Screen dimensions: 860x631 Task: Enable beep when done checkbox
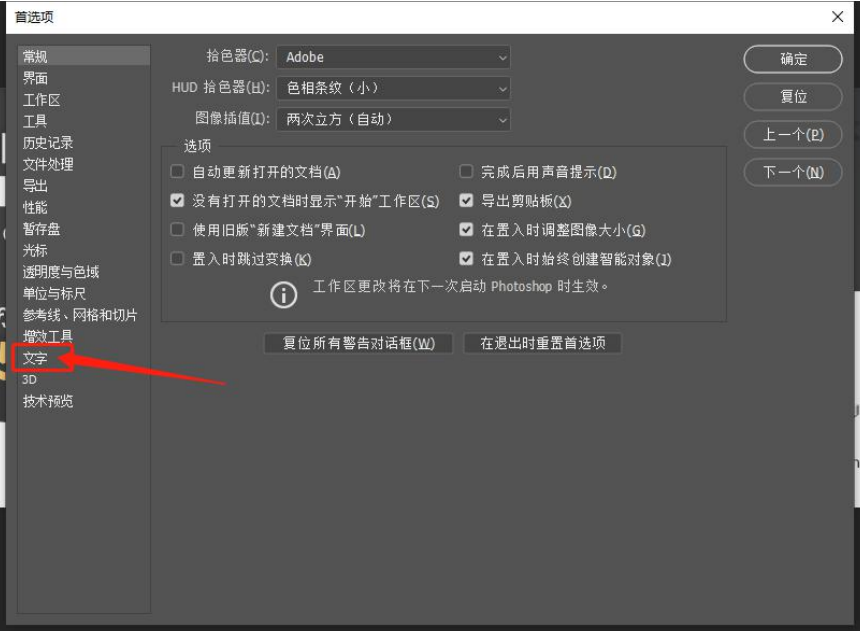(465, 171)
